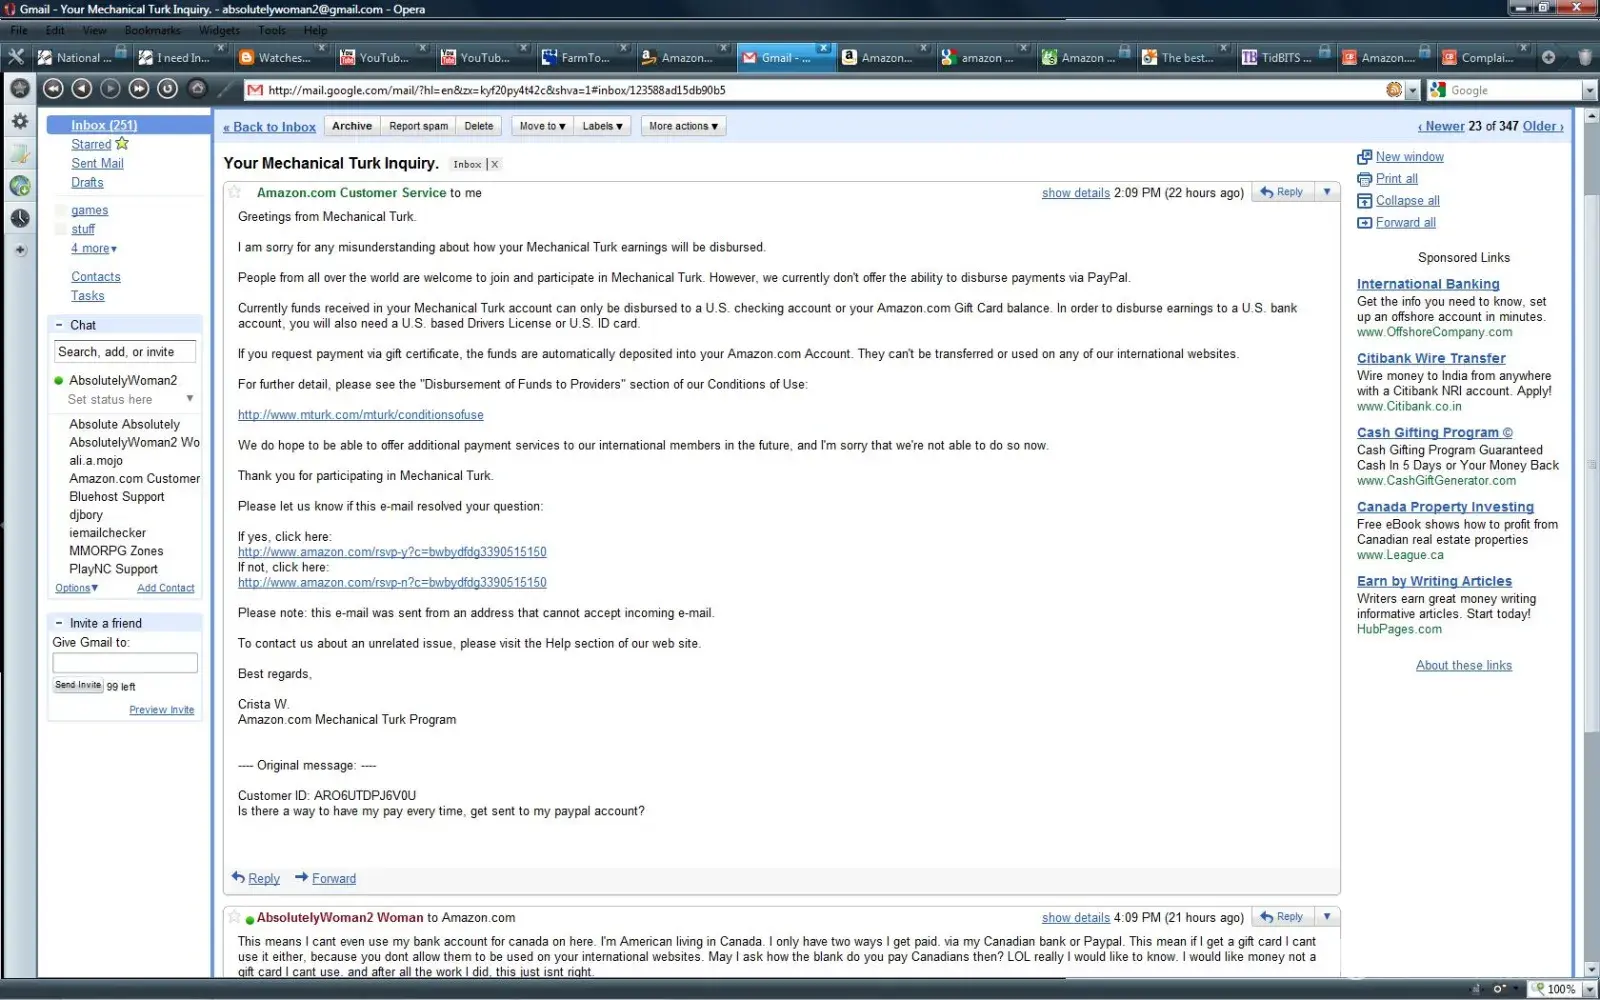Screen dimensions: 1600x1000
Task: Click the Gmail icon in address bar
Action: click(255, 90)
